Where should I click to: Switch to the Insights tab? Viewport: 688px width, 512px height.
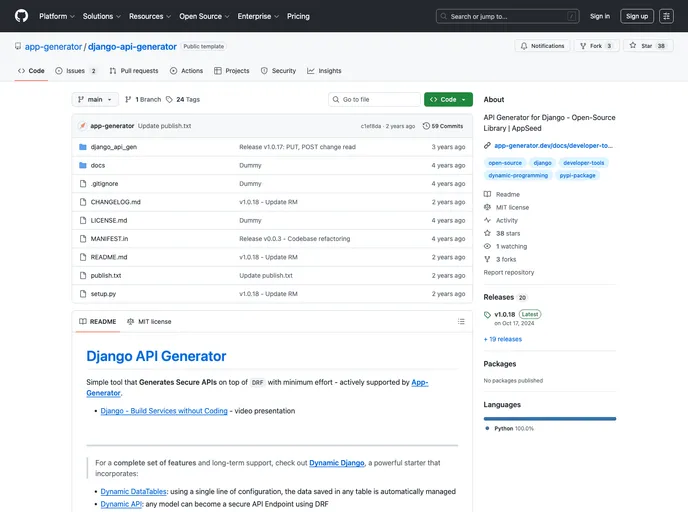pos(324,71)
